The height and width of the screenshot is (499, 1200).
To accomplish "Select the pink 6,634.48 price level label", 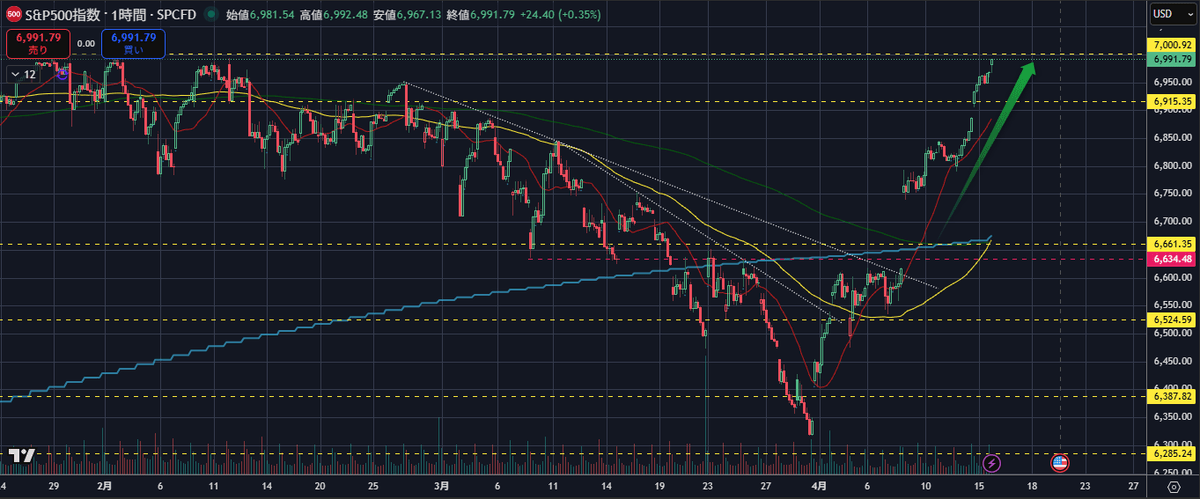I will [x=1172, y=258].
